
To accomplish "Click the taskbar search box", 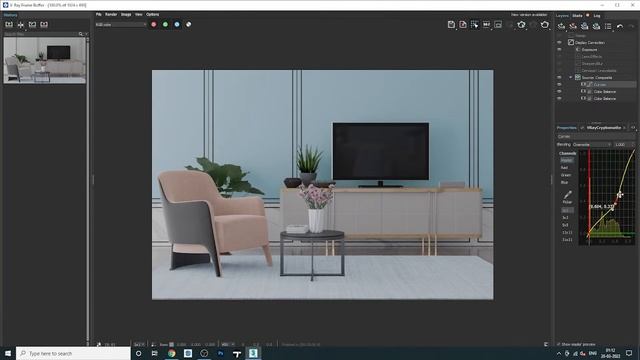I will (x=73, y=353).
